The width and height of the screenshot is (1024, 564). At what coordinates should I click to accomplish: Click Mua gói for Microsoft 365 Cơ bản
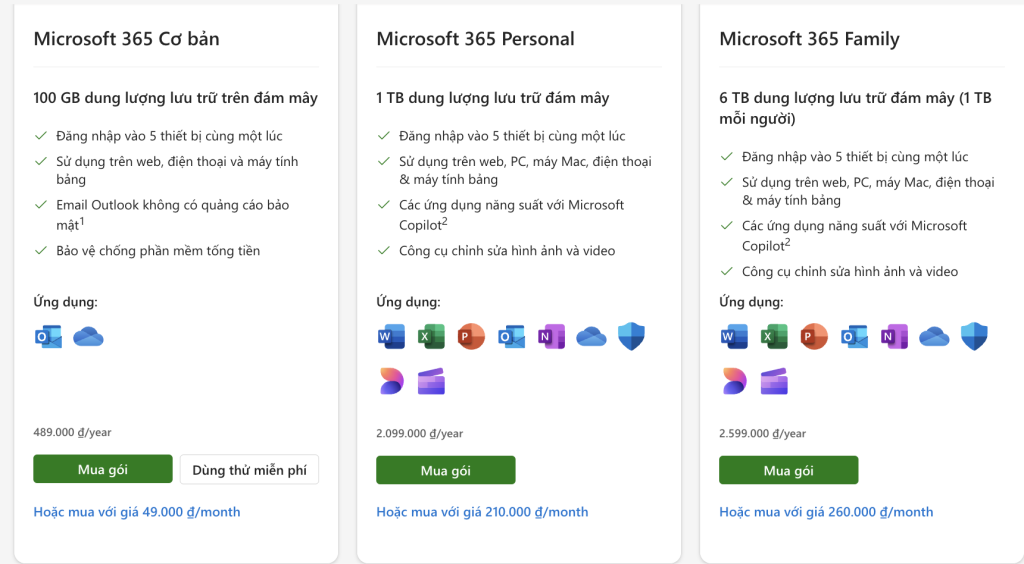click(x=103, y=469)
